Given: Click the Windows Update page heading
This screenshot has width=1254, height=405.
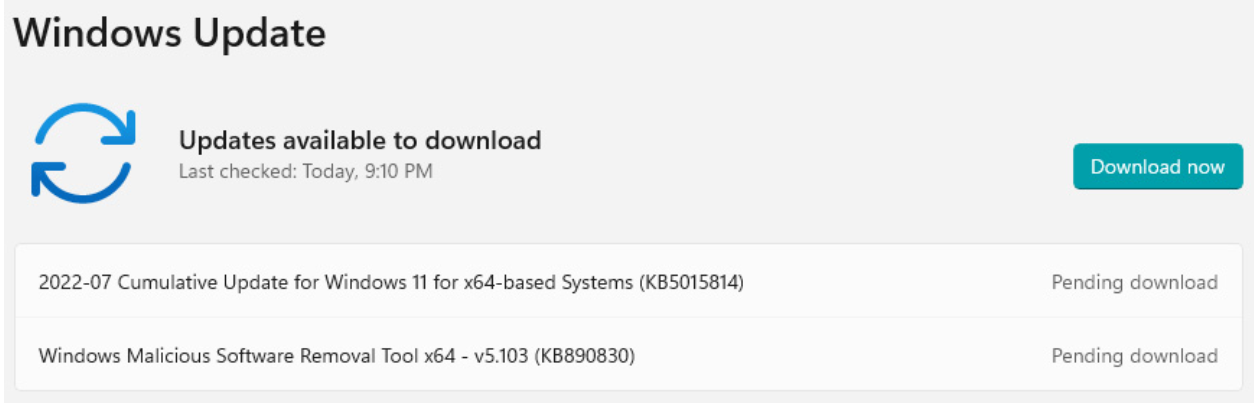Looking at the screenshot, I should click(170, 33).
